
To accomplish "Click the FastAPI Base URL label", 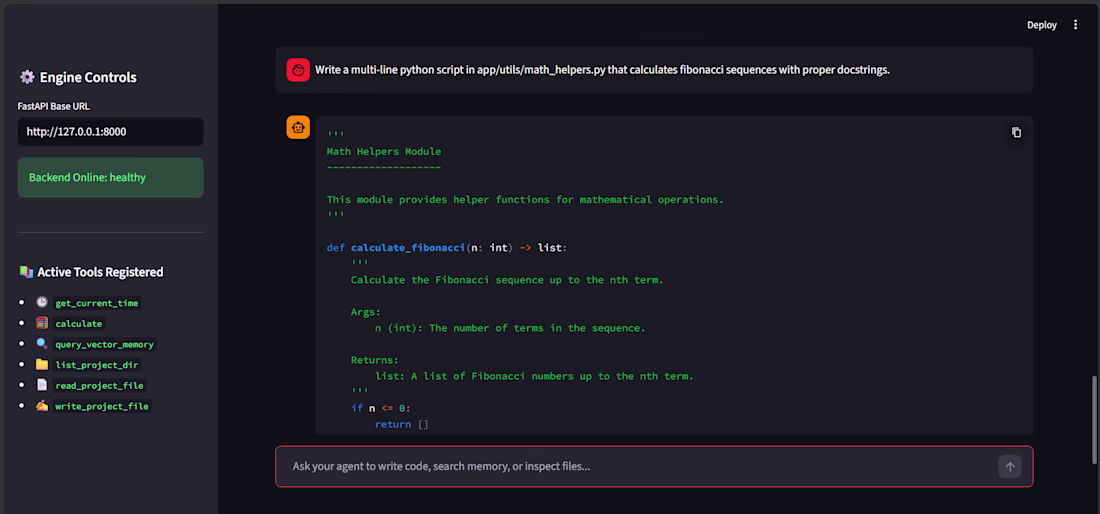I will coord(53,107).
